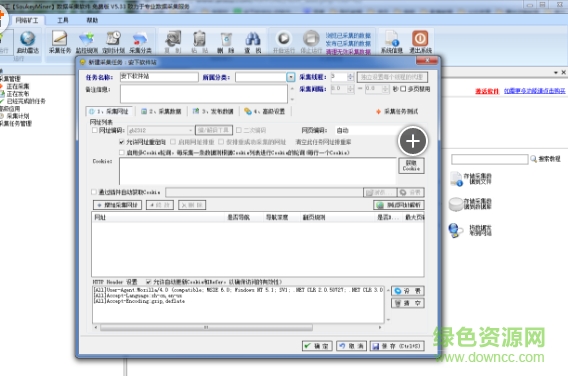Toggle the 多页禁用 checkbox
The width and height of the screenshot is (568, 376).
pos(403,89)
